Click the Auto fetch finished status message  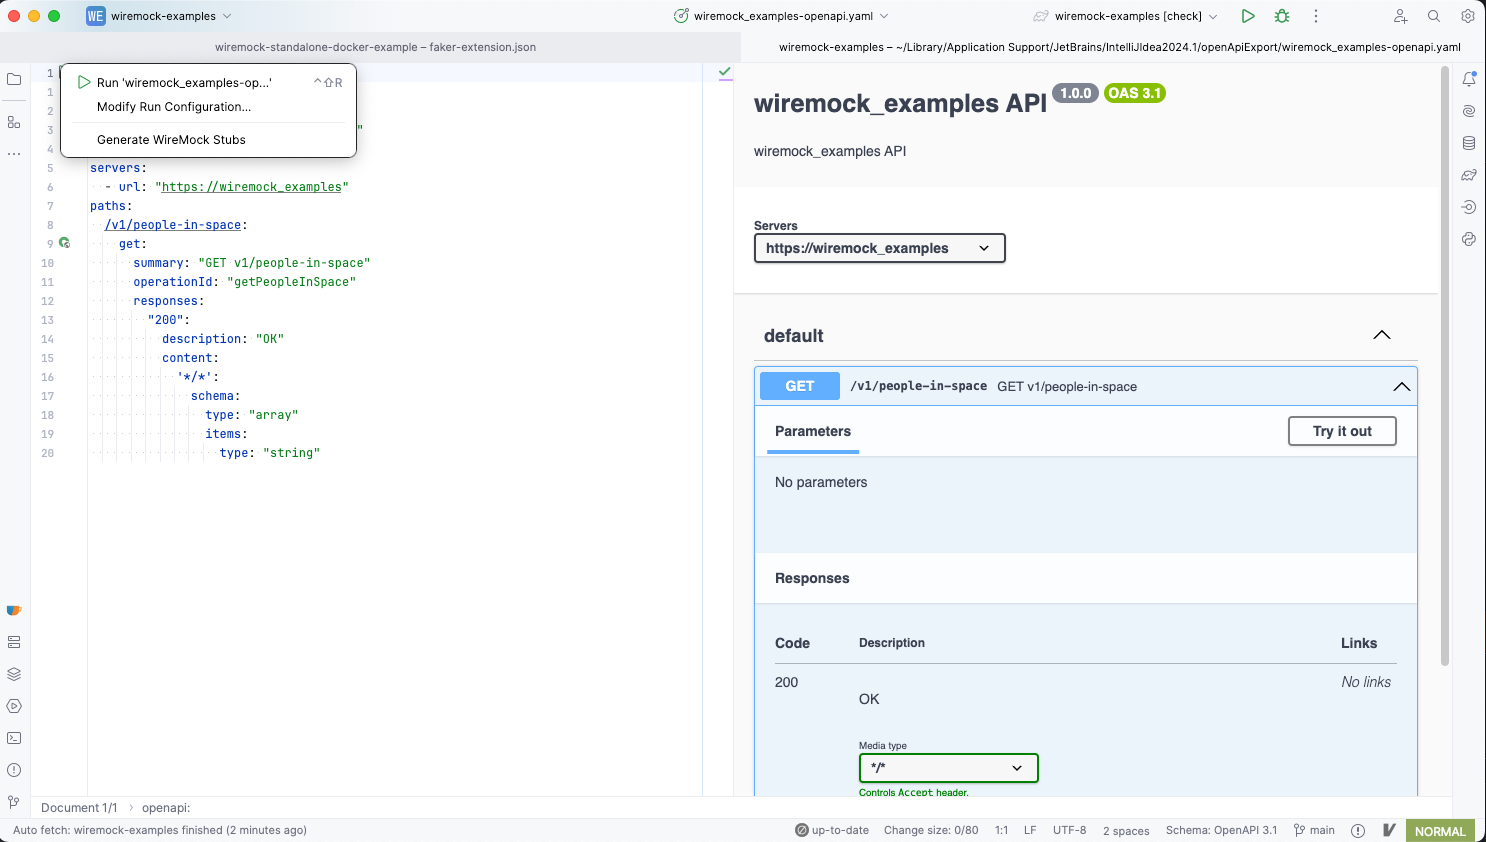point(160,830)
